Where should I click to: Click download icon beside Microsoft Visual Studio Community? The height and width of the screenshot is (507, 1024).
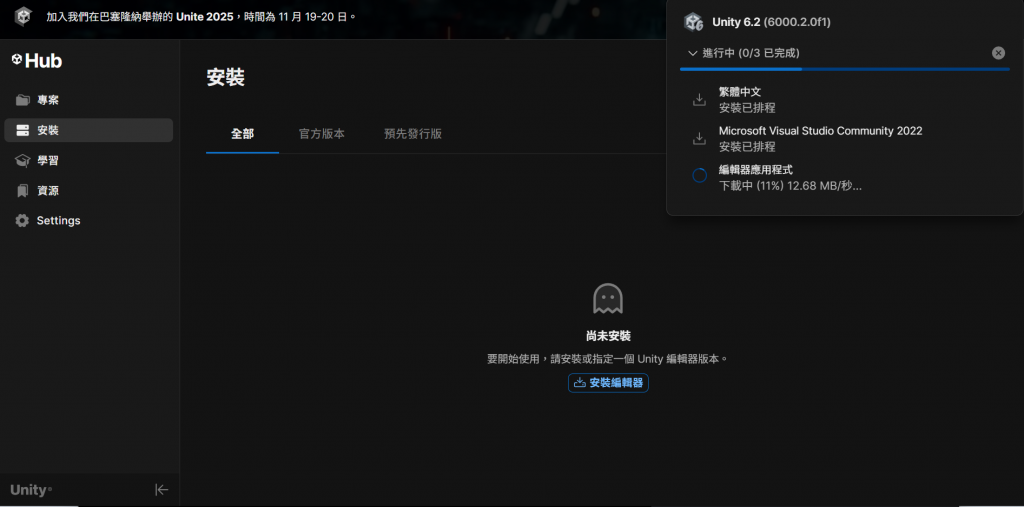click(x=699, y=139)
